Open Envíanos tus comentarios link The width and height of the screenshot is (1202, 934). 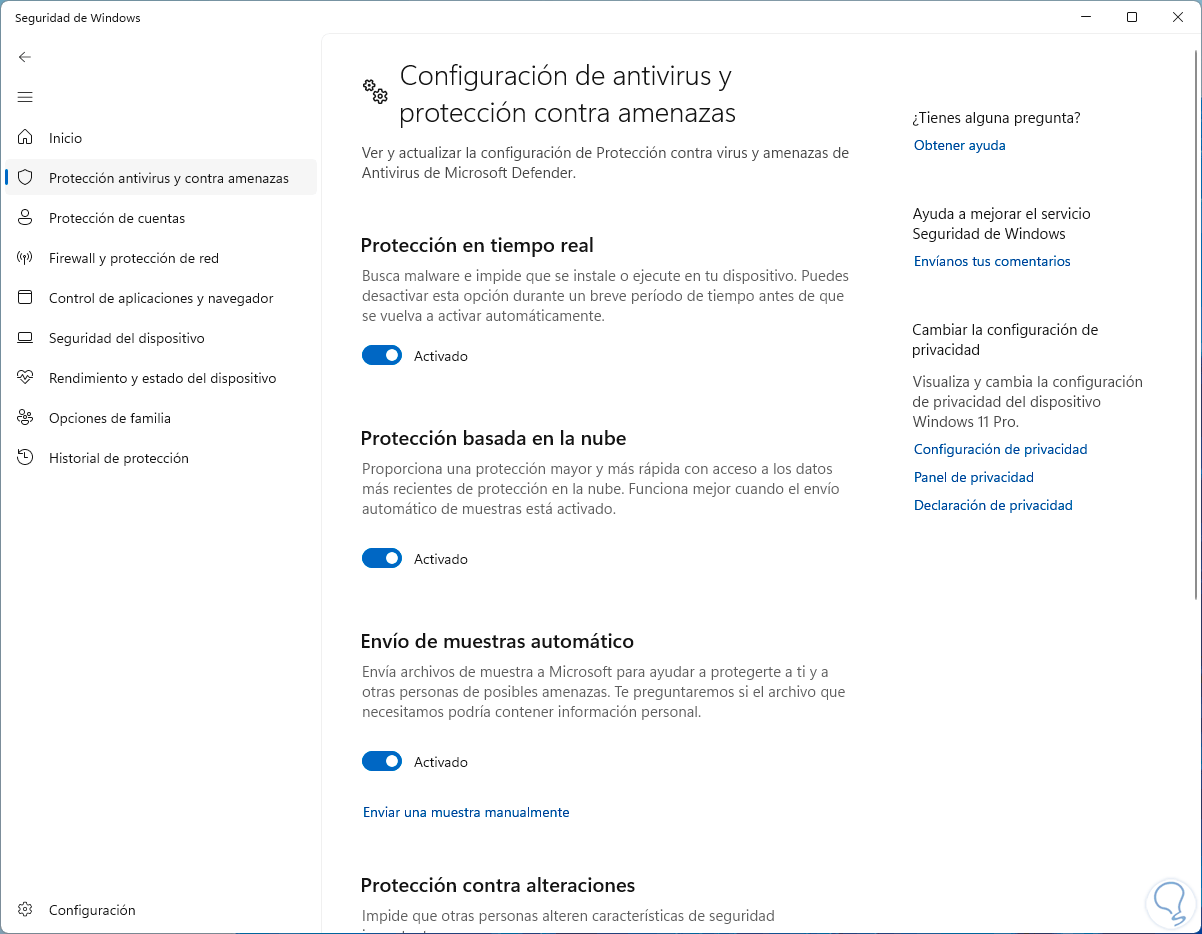[992, 261]
